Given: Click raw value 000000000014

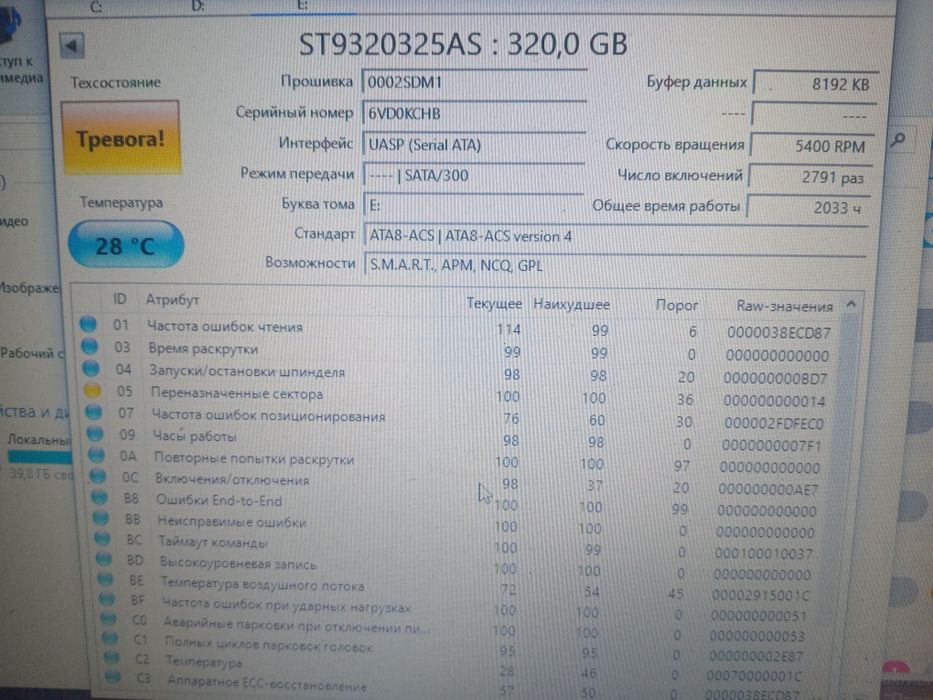Looking at the screenshot, I should 774,401.
